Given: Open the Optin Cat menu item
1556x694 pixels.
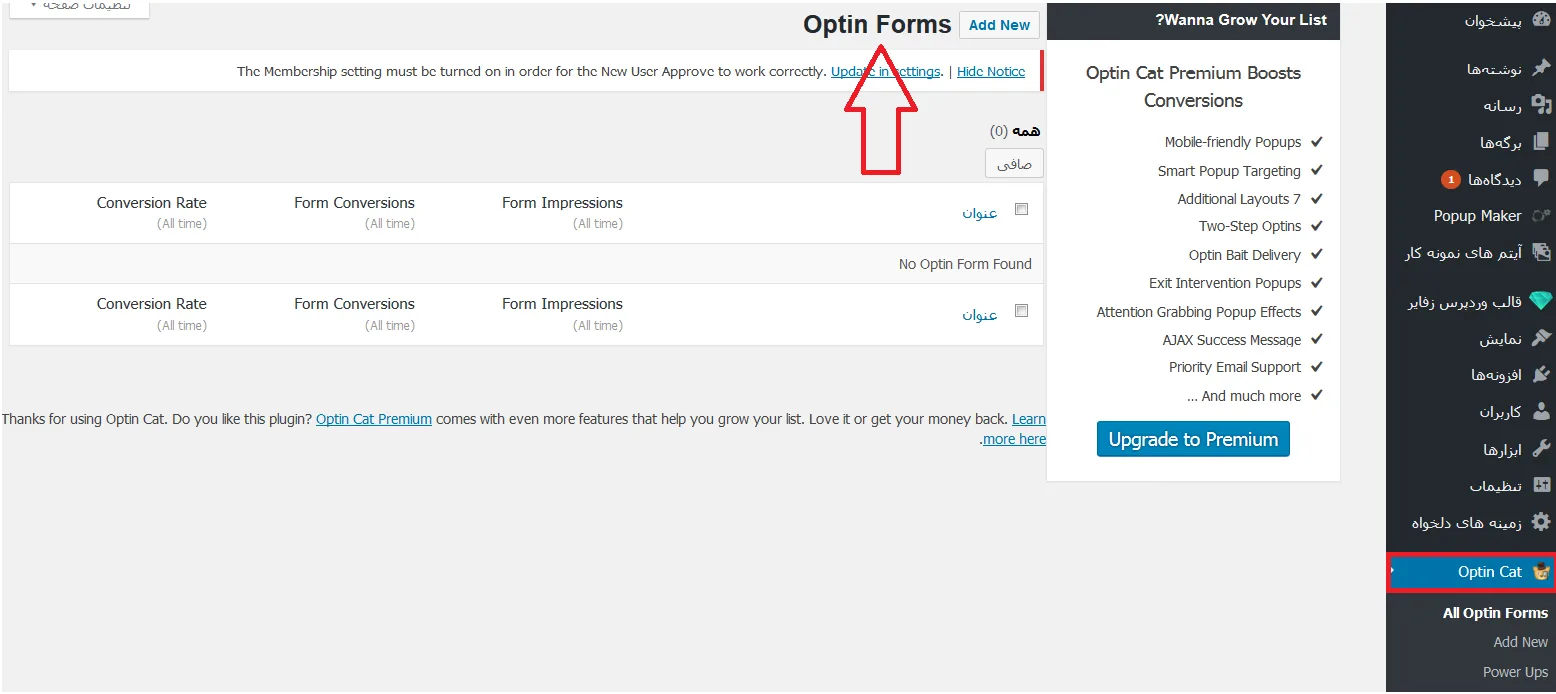Looking at the screenshot, I should (1471, 572).
